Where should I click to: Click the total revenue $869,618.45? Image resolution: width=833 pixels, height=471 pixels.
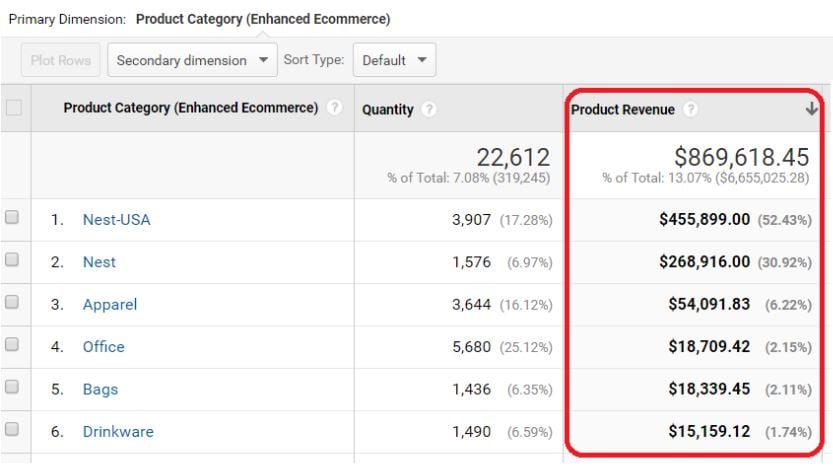[742, 157]
